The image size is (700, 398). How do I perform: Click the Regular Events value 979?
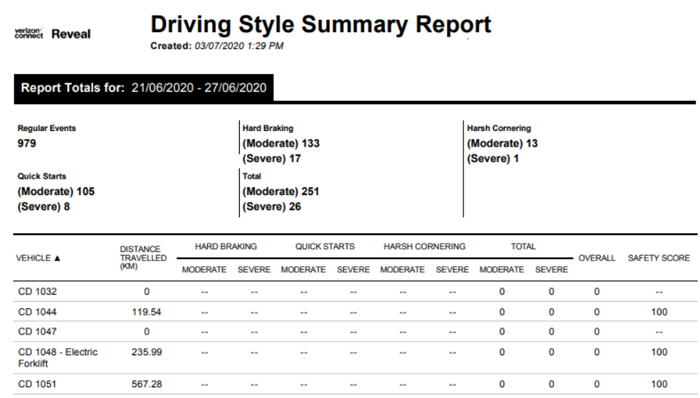[x=27, y=144]
